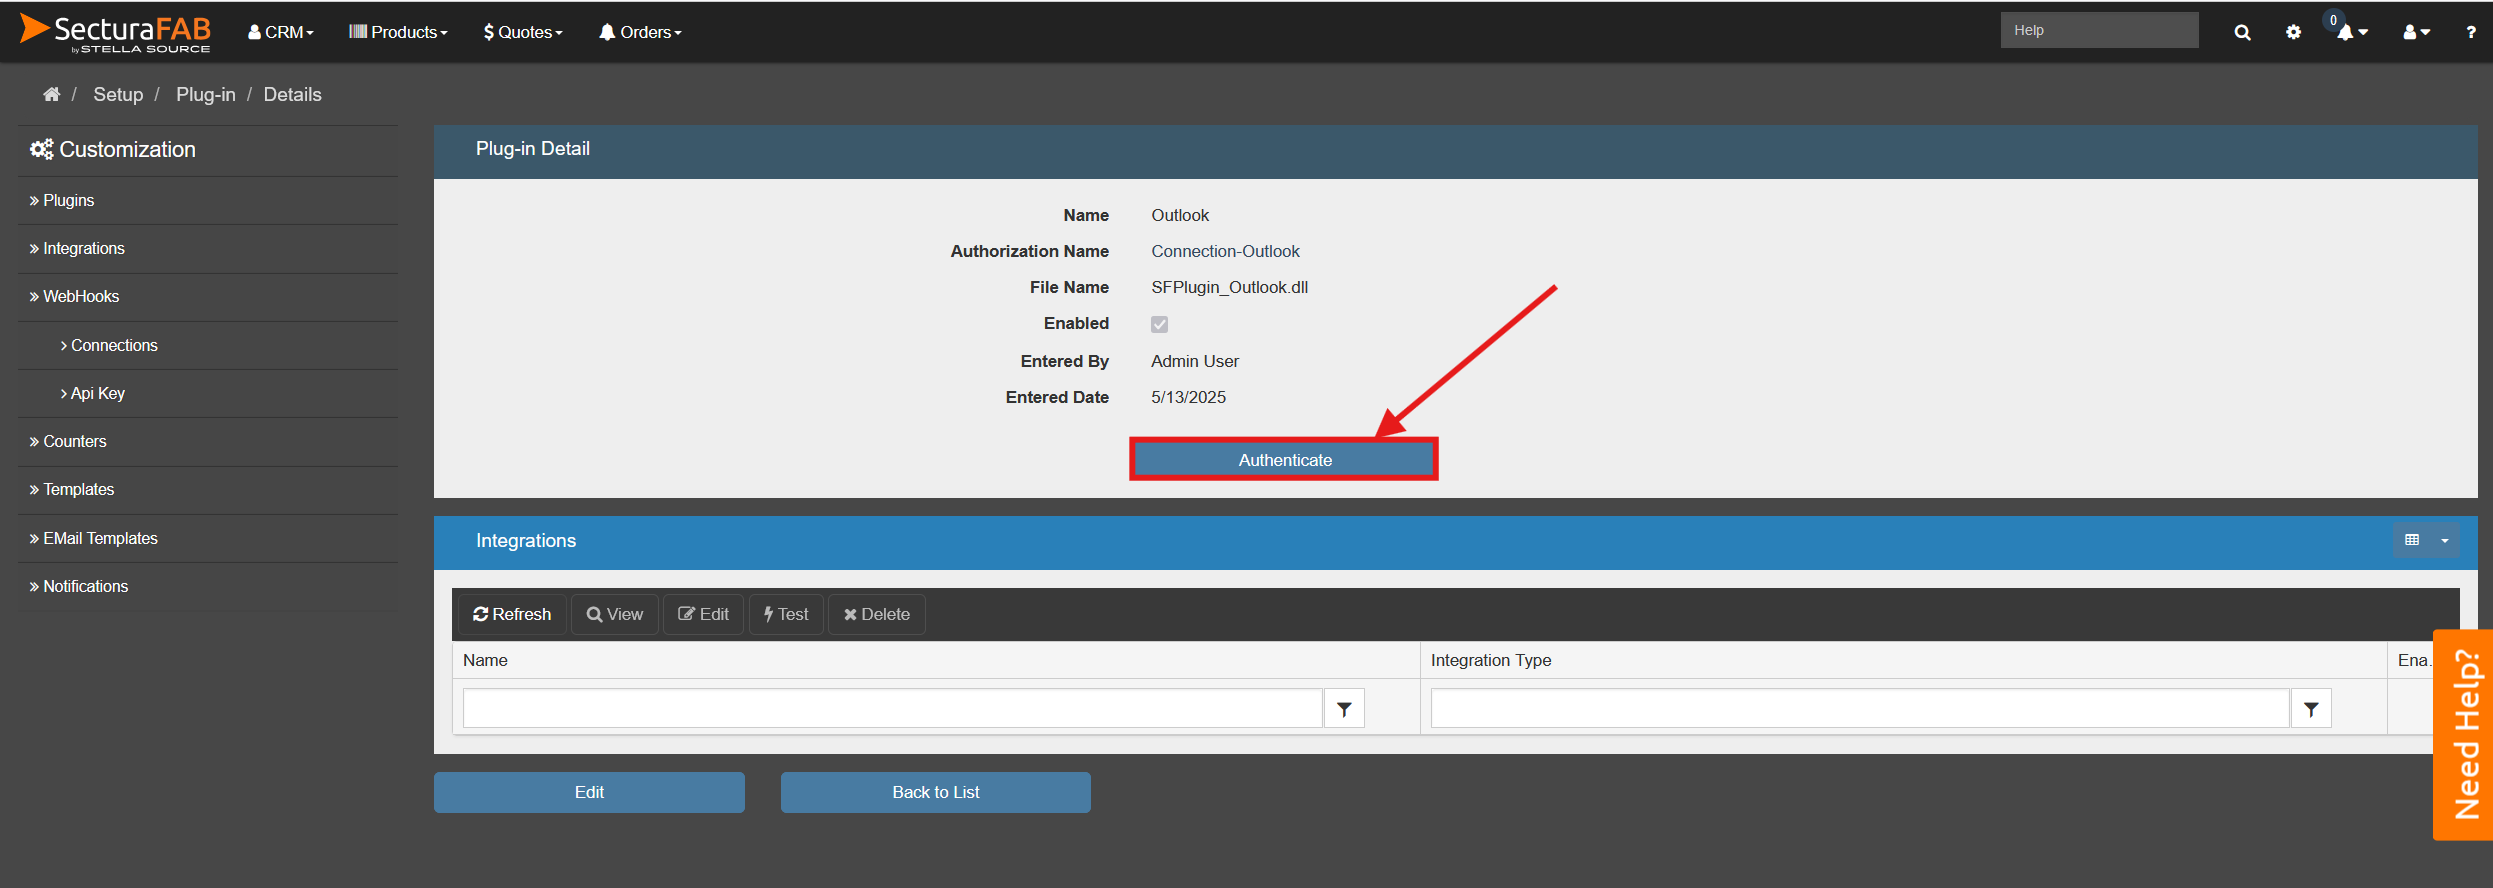Click the Help search field

2098,30
